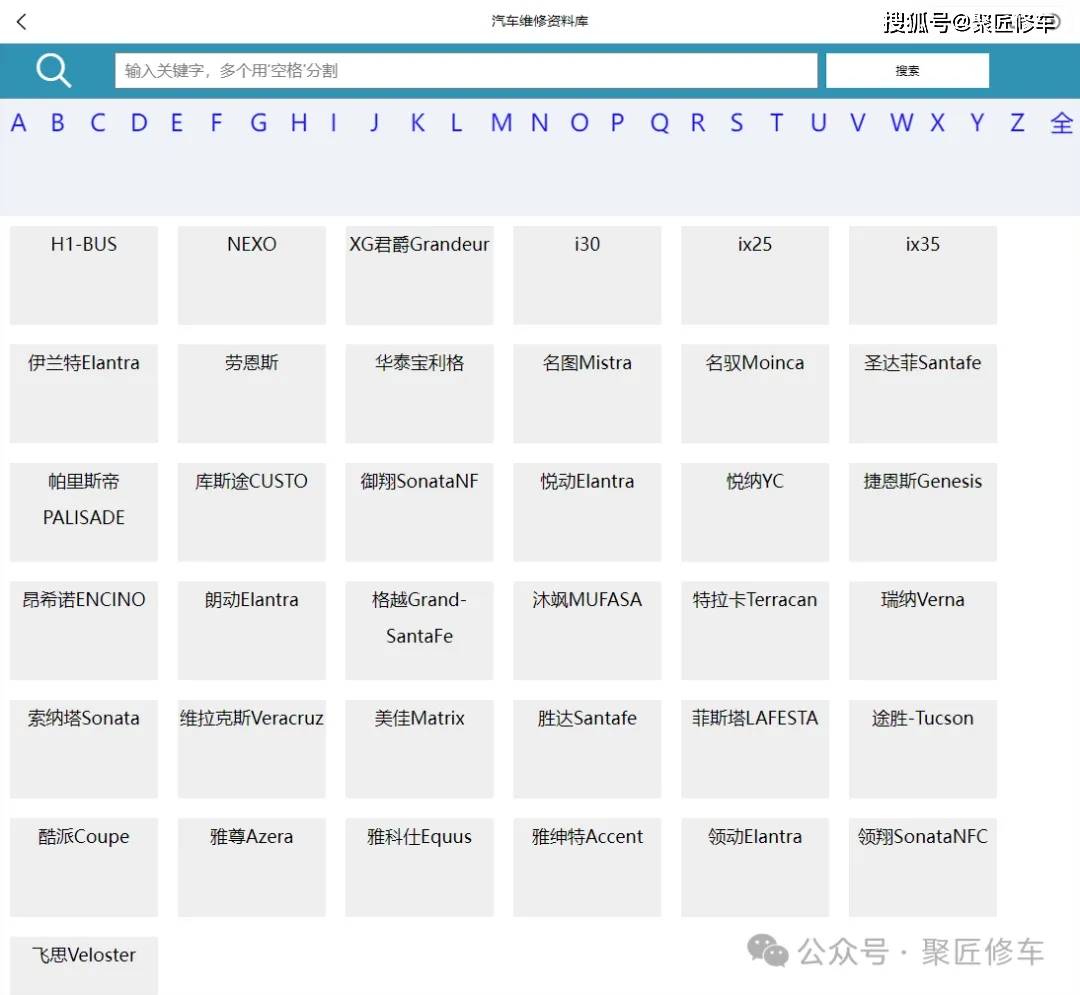The image size is (1080, 995).
Task: Open 领翔SonataNFC tile
Action: pos(923,868)
